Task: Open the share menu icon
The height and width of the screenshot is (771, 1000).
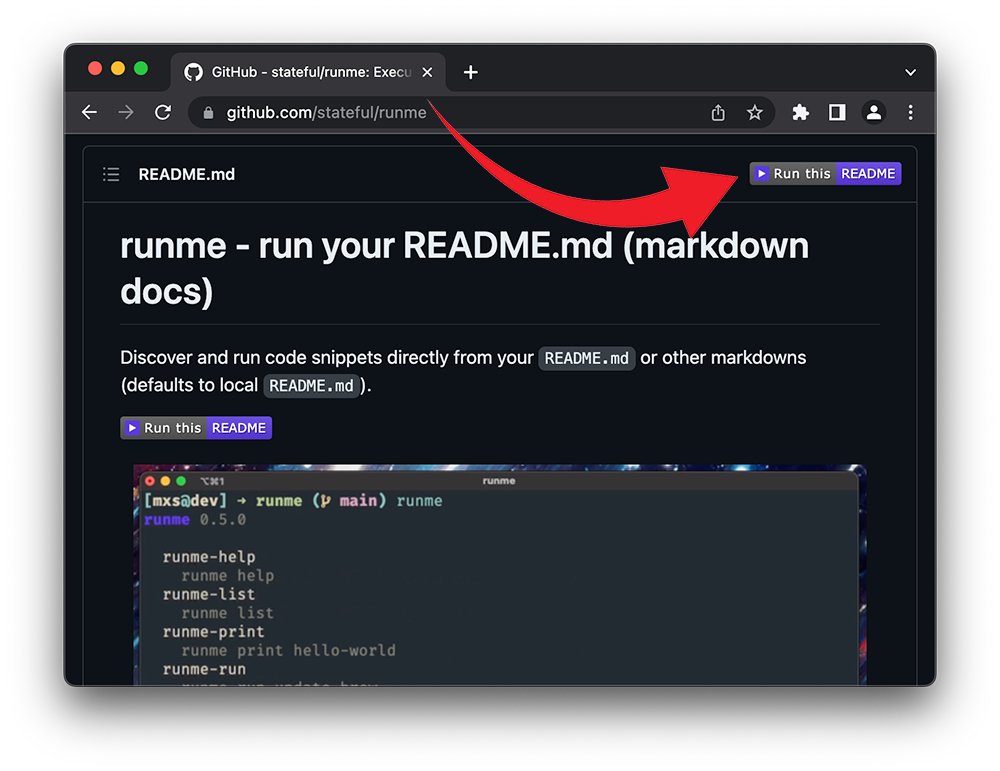Action: 717,112
